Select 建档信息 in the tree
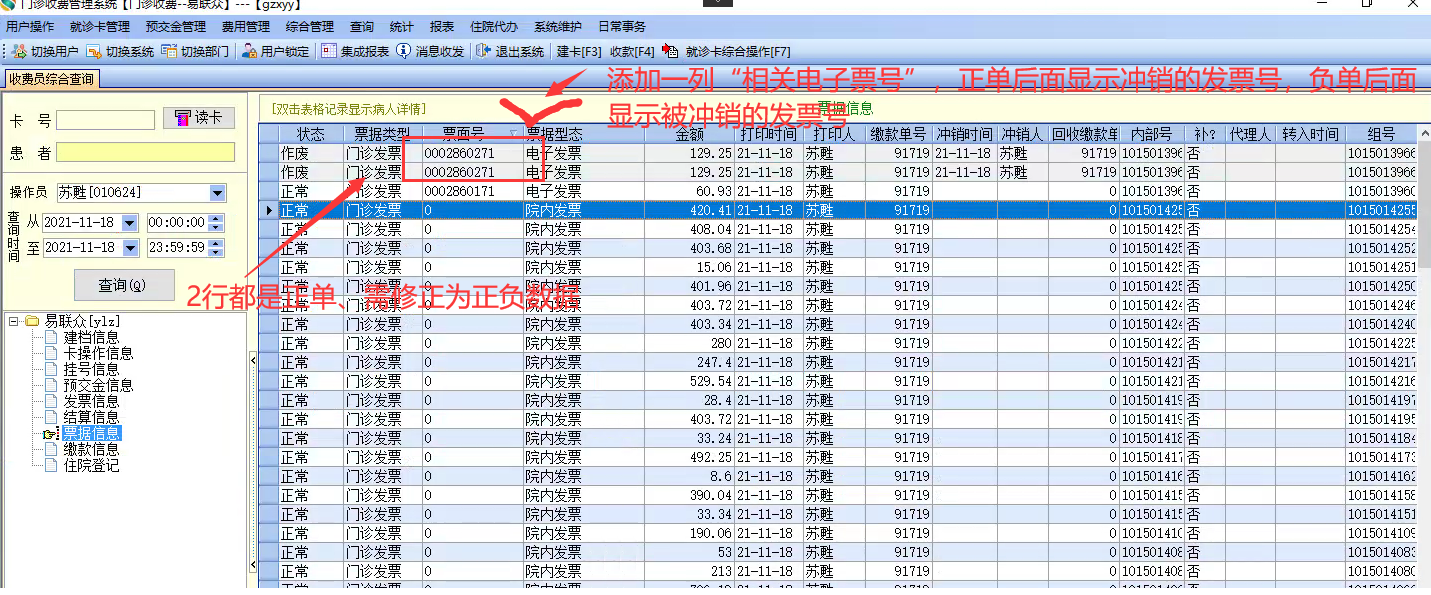The width and height of the screenshot is (1431, 595). click(91, 337)
